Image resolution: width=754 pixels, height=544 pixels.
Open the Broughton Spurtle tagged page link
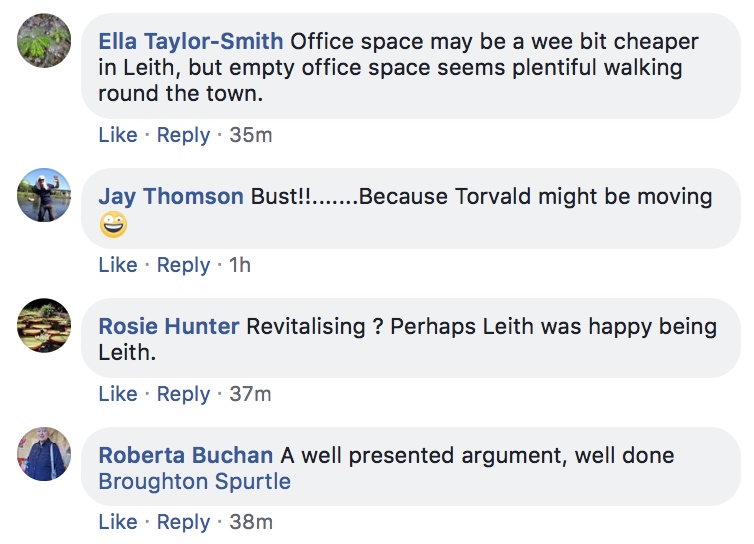coord(194,481)
